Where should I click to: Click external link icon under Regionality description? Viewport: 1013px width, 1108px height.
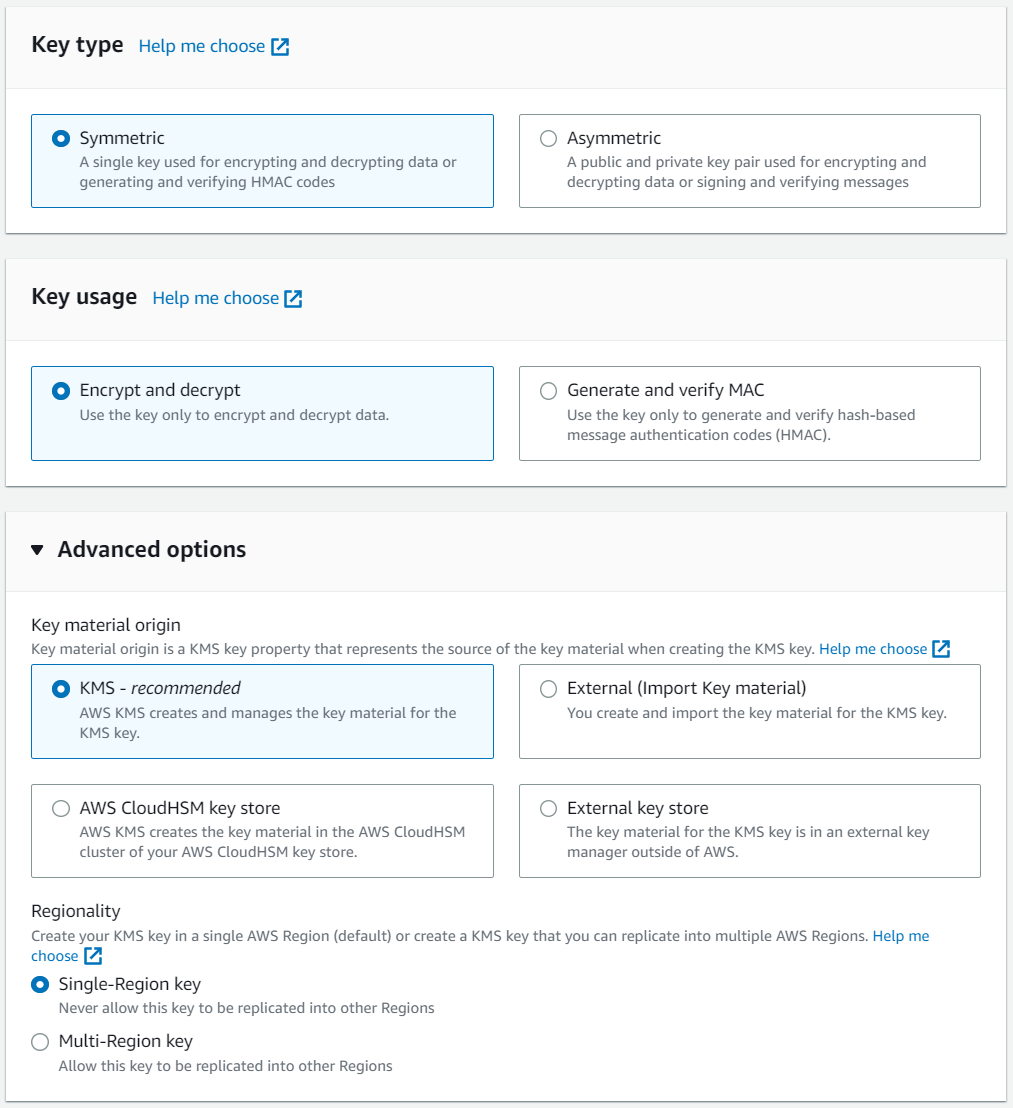(93, 956)
